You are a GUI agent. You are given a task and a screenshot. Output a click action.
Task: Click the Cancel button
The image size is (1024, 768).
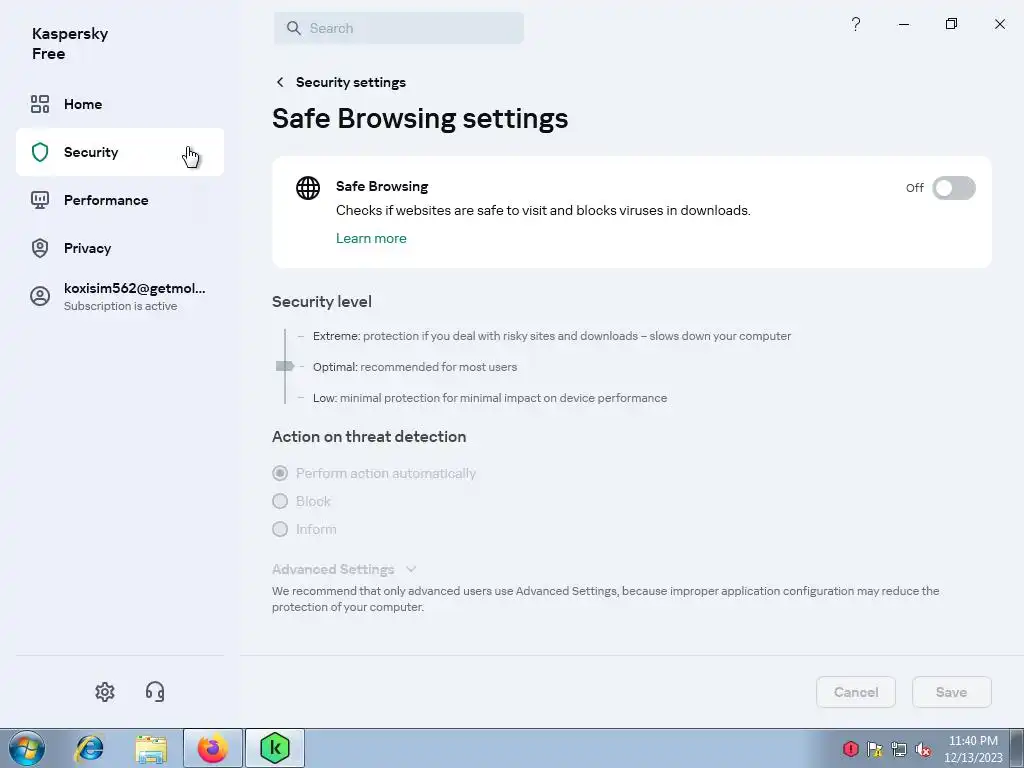[856, 692]
